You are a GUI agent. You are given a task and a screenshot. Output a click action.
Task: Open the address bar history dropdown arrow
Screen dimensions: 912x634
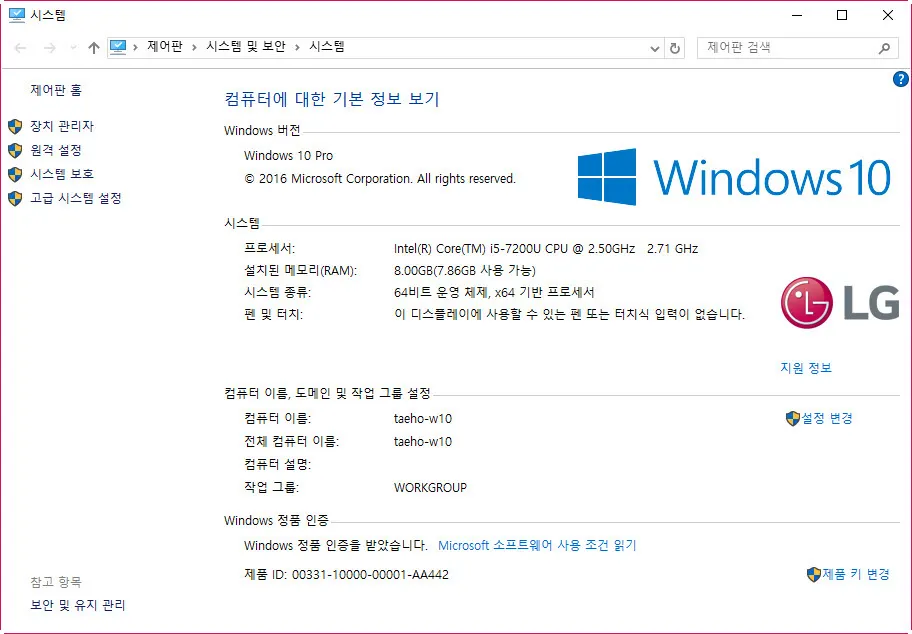pyautogui.click(x=654, y=46)
